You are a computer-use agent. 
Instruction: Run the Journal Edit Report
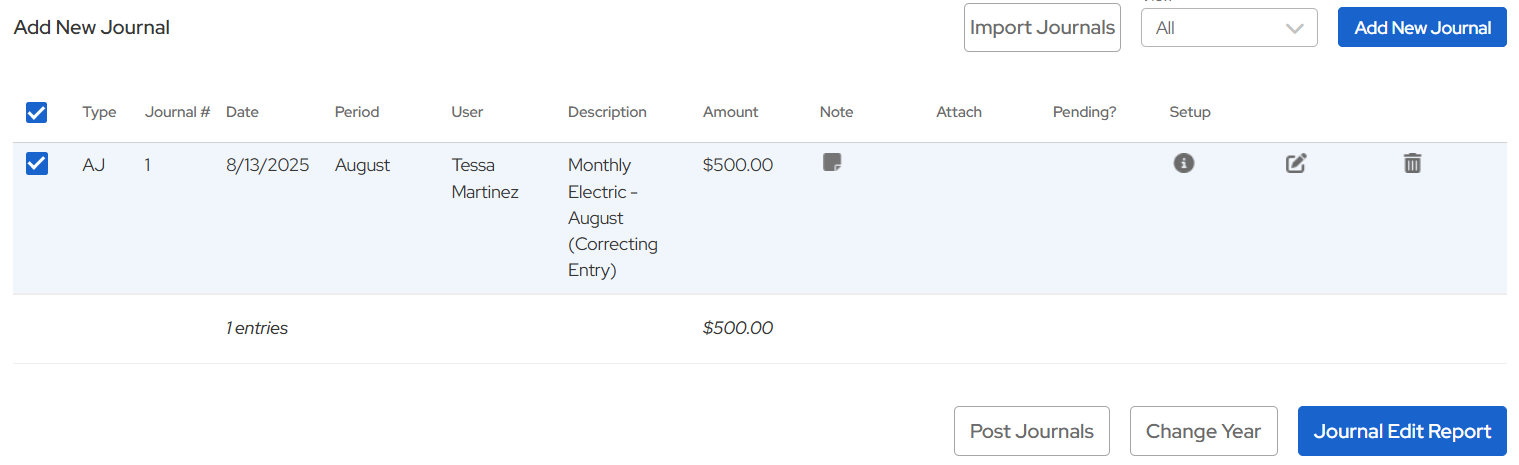(1401, 431)
